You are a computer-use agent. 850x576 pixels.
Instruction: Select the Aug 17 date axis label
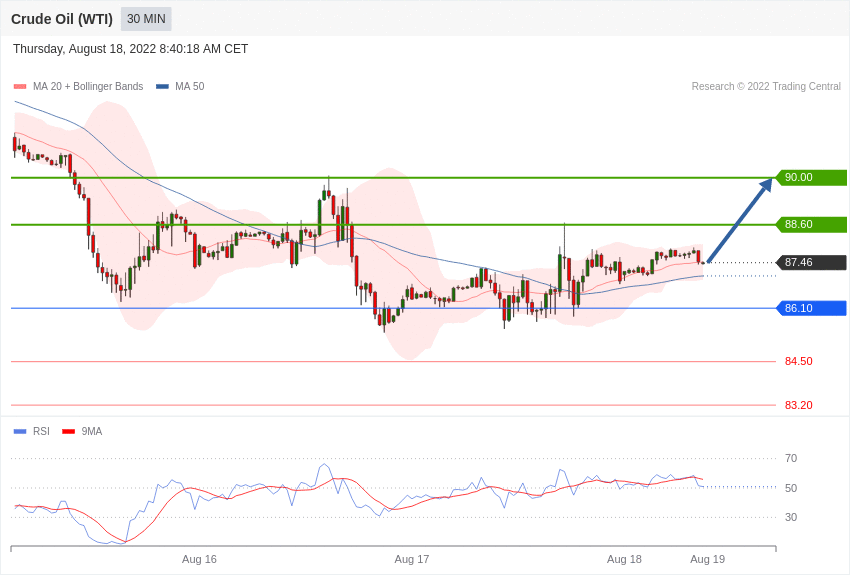[x=411, y=559]
